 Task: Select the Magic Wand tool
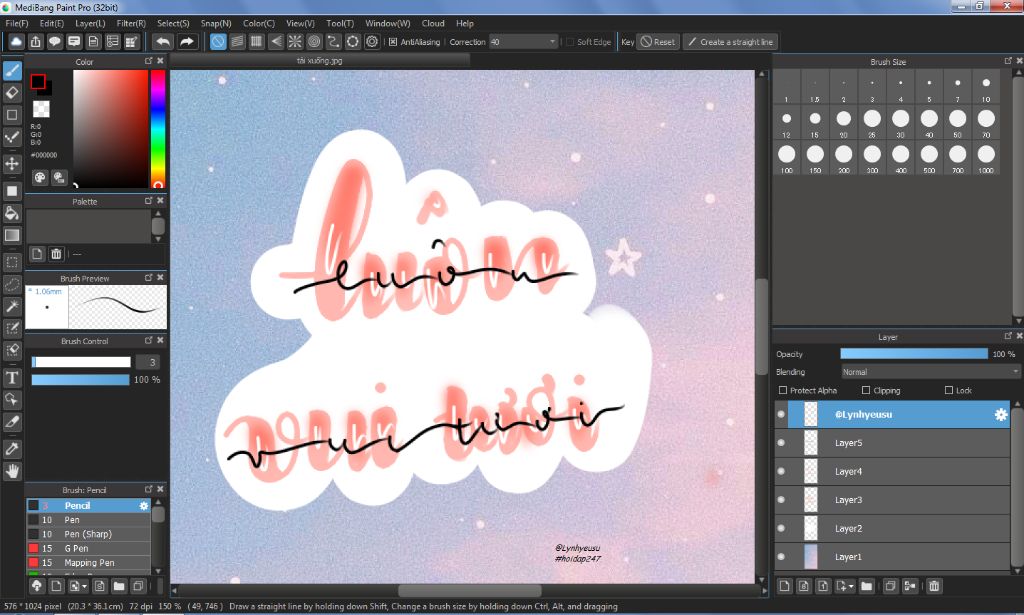[12, 306]
